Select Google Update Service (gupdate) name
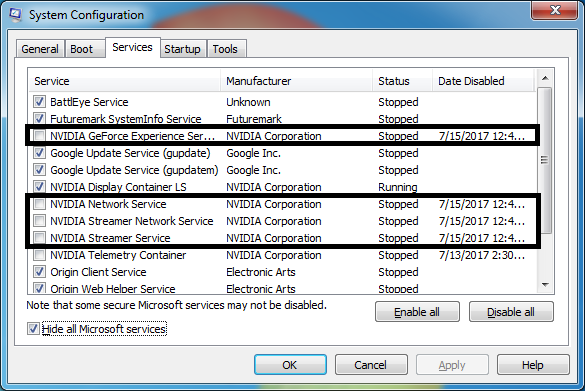This screenshot has width=585, height=391. [x=130, y=153]
